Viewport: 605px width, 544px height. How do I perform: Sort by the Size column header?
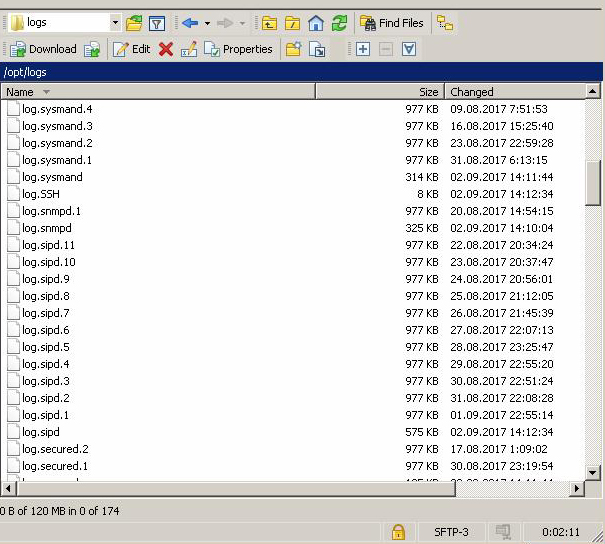coord(380,92)
